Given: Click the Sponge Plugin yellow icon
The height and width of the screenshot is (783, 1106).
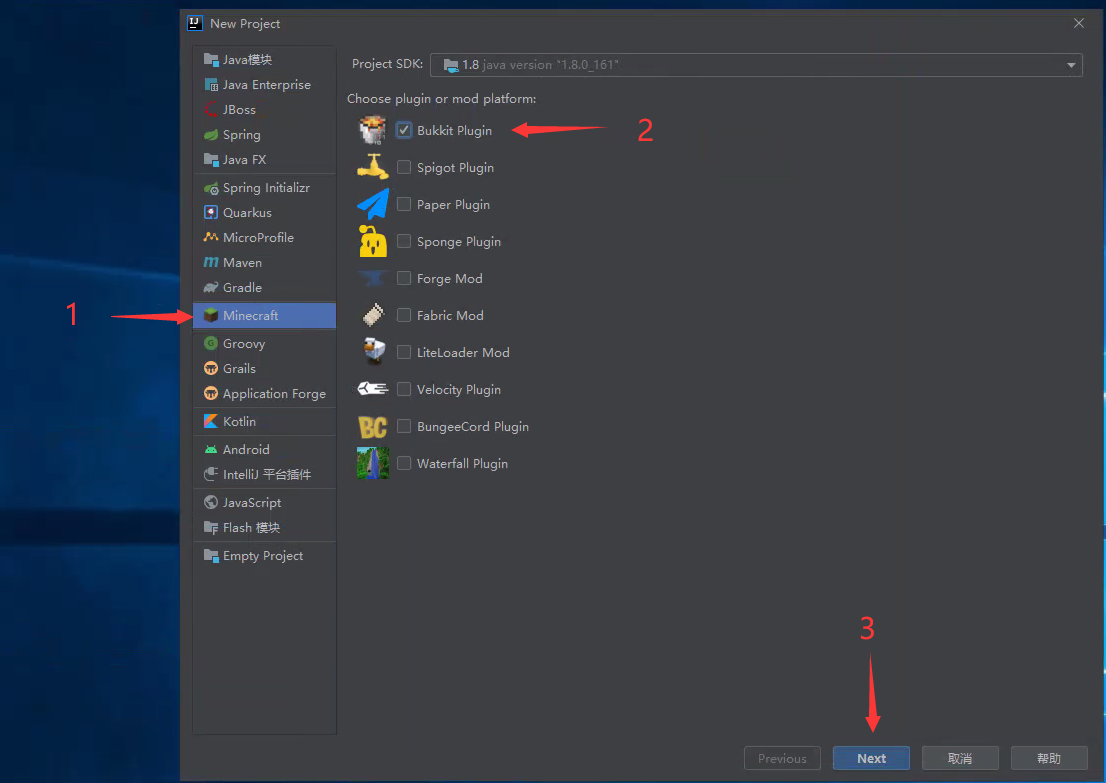Looking at the screenshot, I should [x=373, y=241].
